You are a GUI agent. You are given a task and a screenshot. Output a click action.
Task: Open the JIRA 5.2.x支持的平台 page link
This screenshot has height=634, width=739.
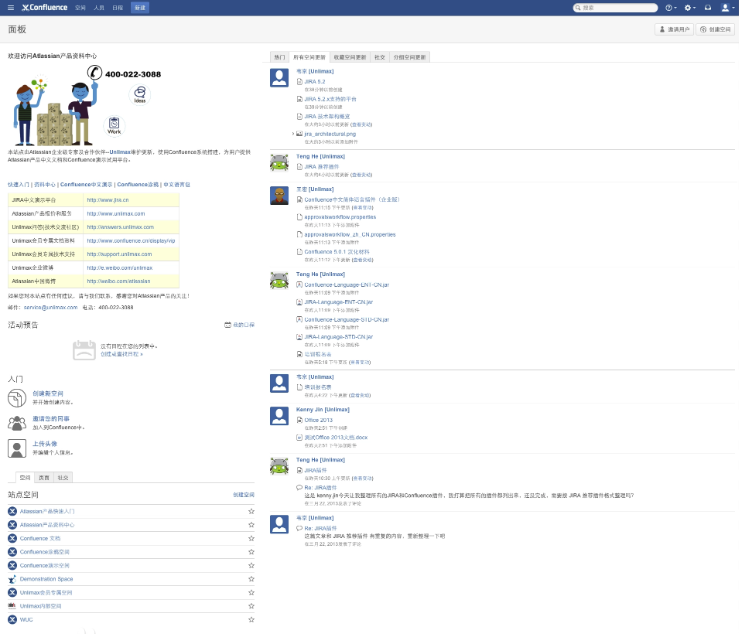pos(330,99)
